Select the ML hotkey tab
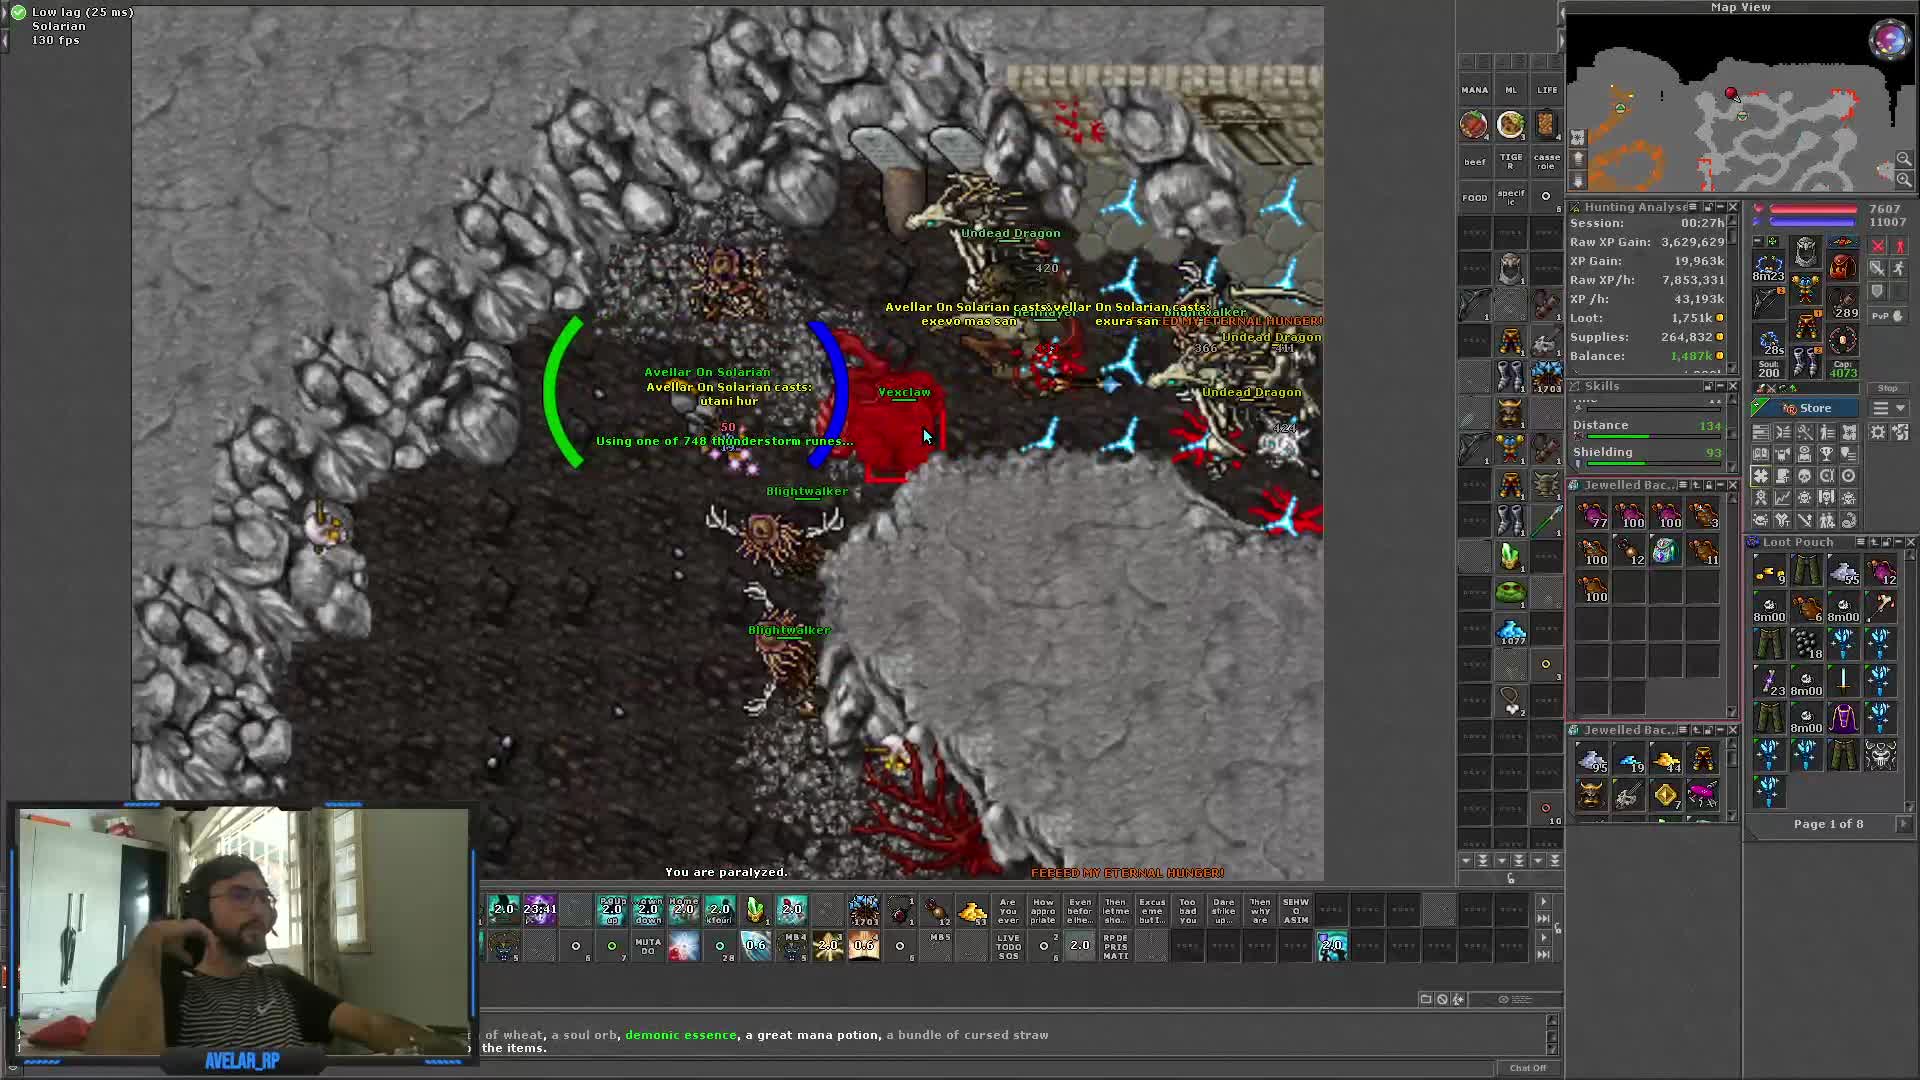This screenshot has height=1080, width=1920. [x=1510, y=90]
